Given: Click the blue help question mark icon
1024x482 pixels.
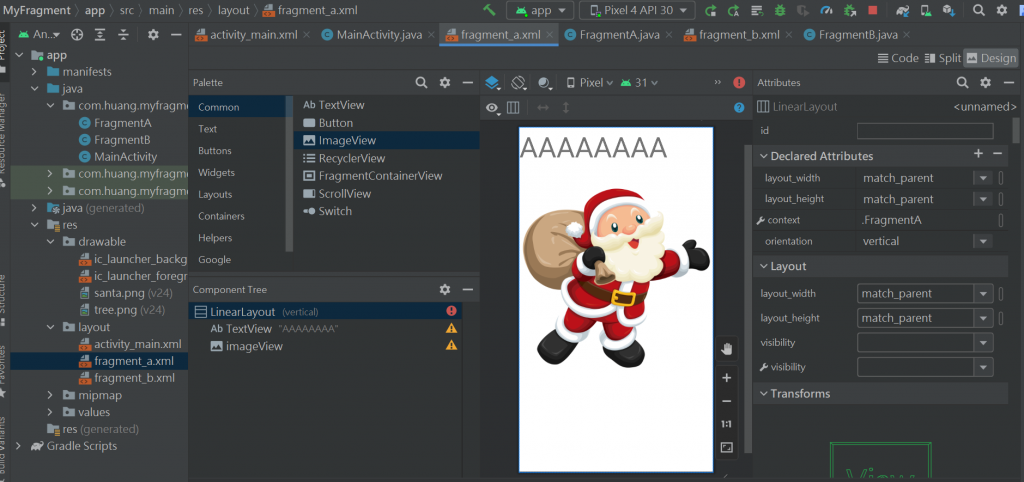Looking at the screenshot, I should coord(739,108).
